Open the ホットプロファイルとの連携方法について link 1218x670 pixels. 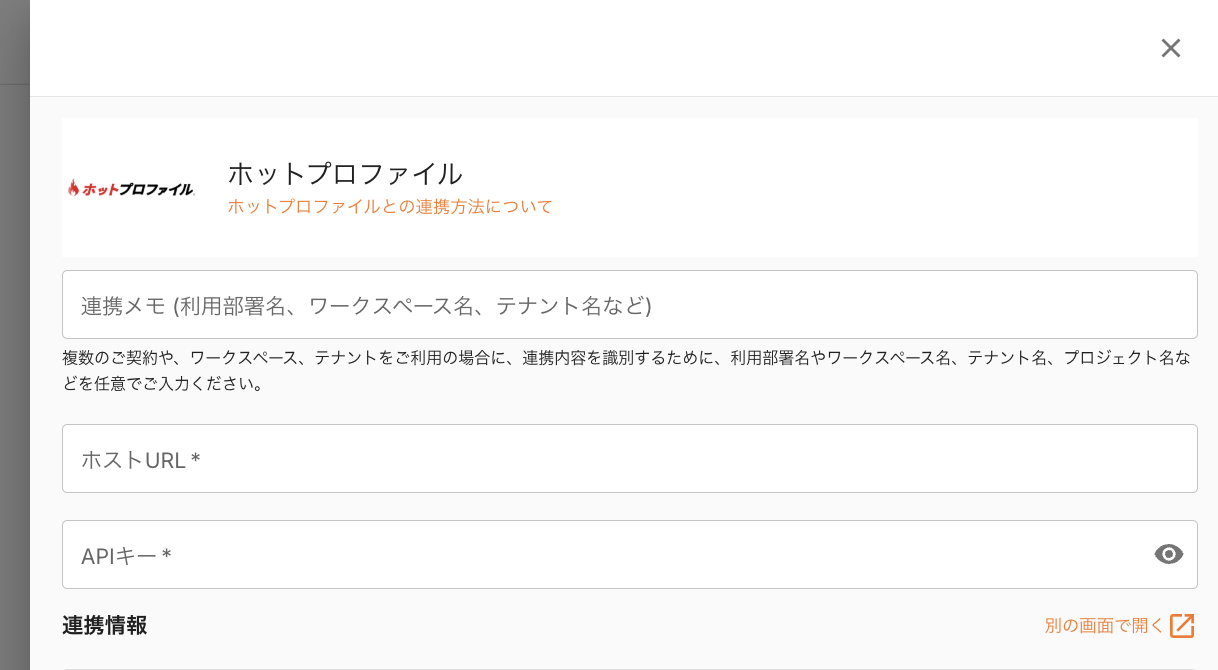tap(390, 207)
